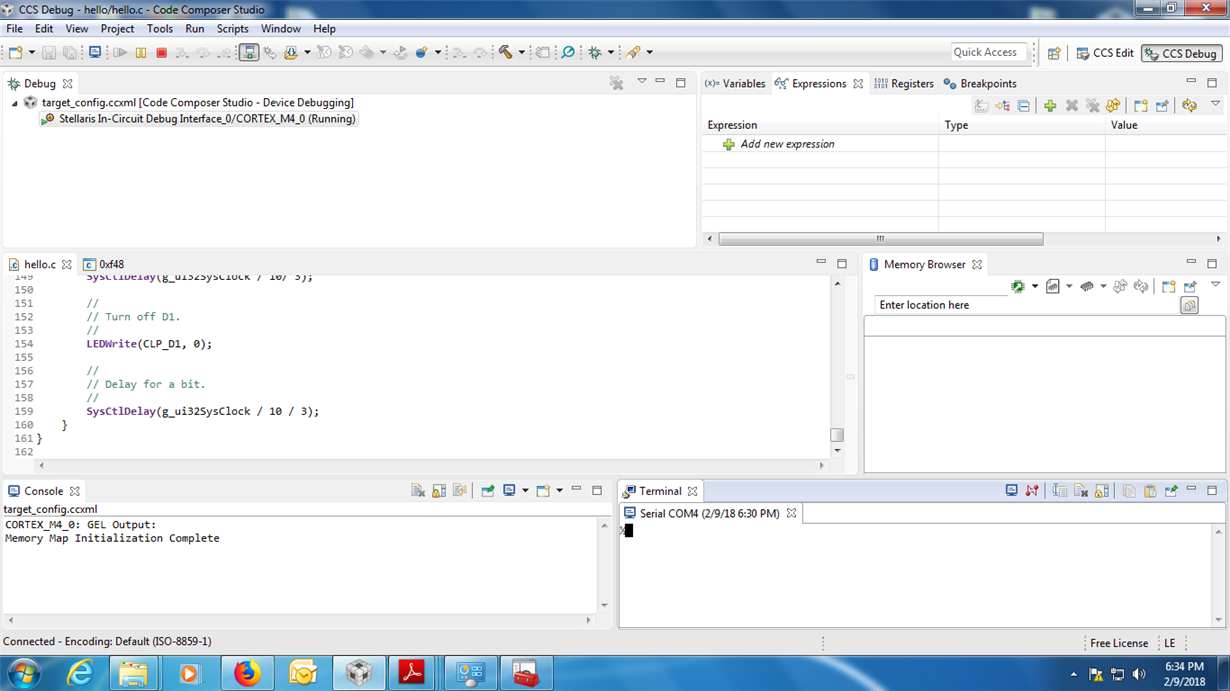Toggle Show Logical Structure icon in Expressions toolbar
Screen dimensions: 1230x691
click(x=1002, y=106)
